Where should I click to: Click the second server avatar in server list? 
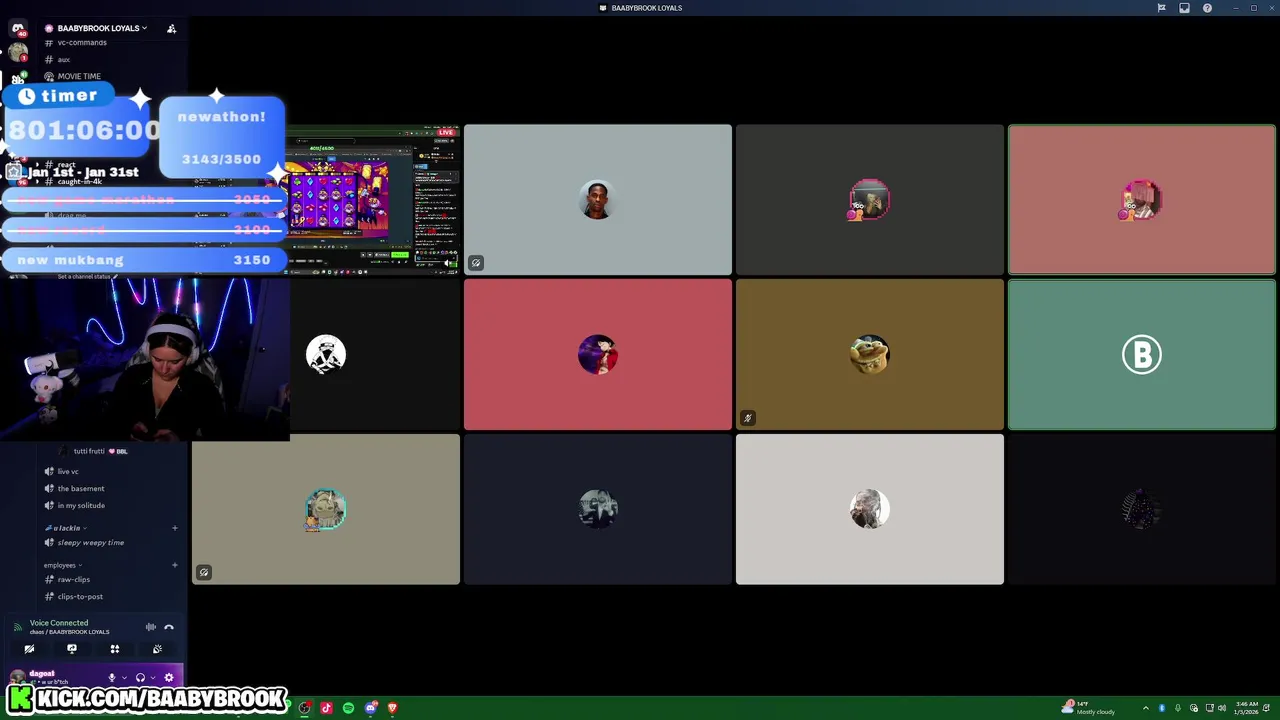(18, 52)
